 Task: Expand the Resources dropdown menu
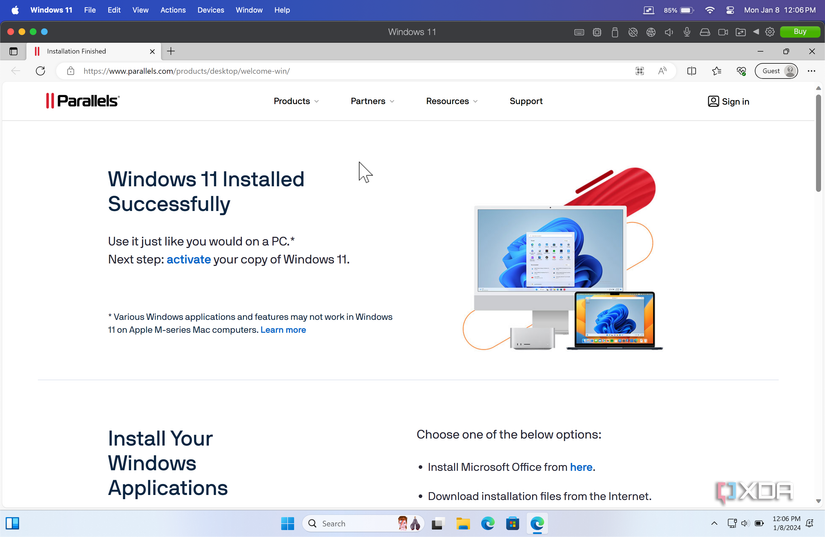452,101
